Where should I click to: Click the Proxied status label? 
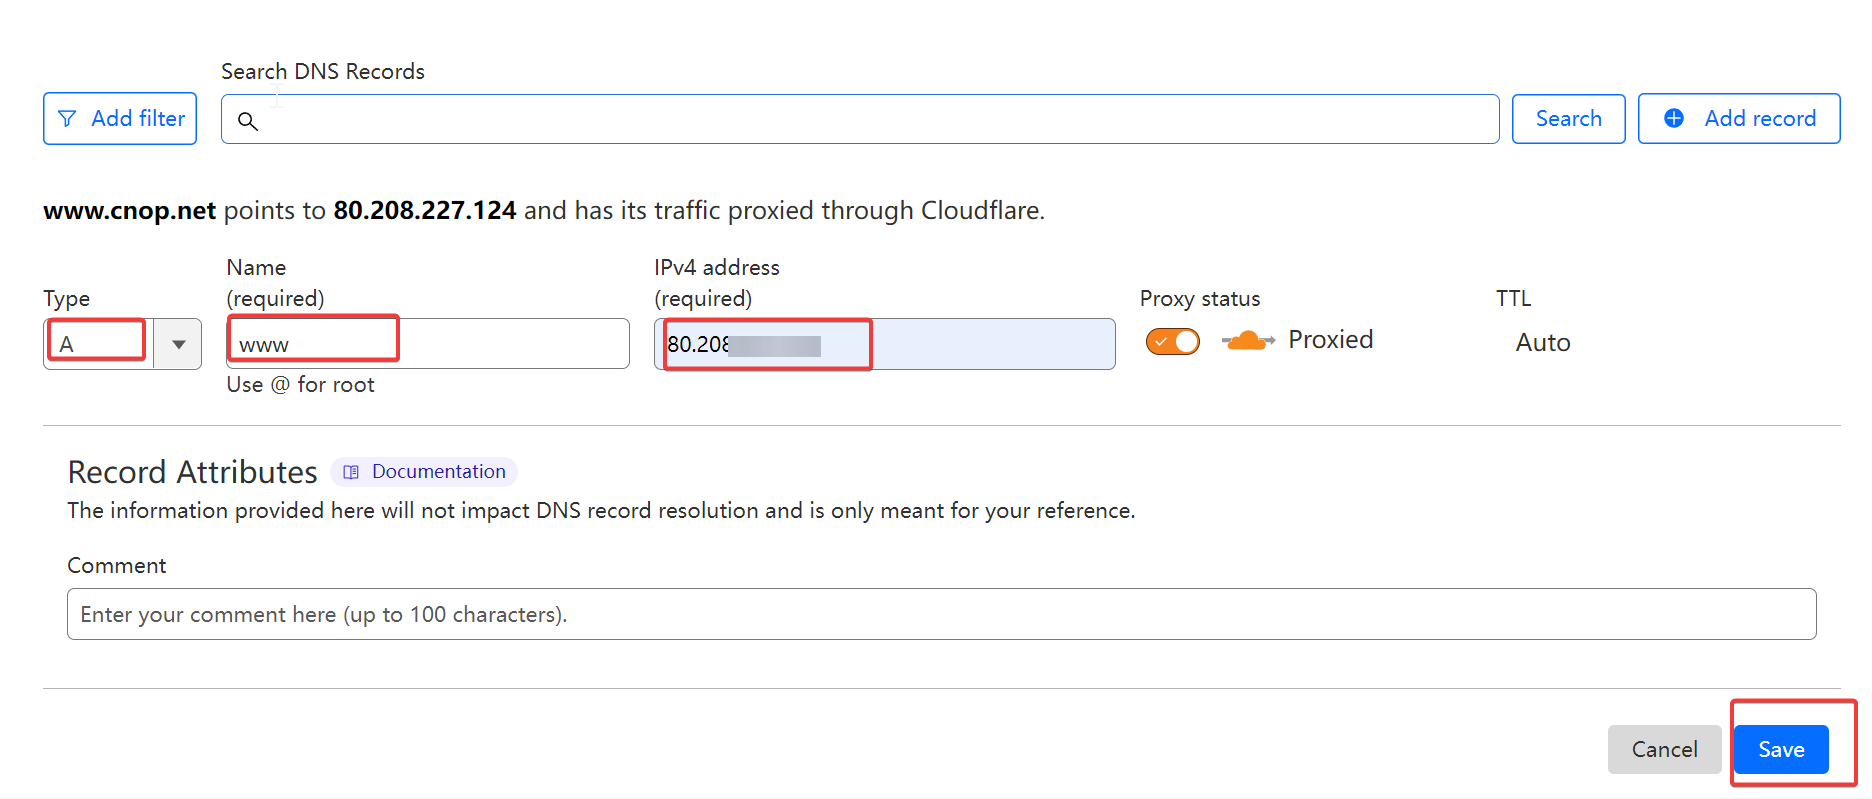1330,340
